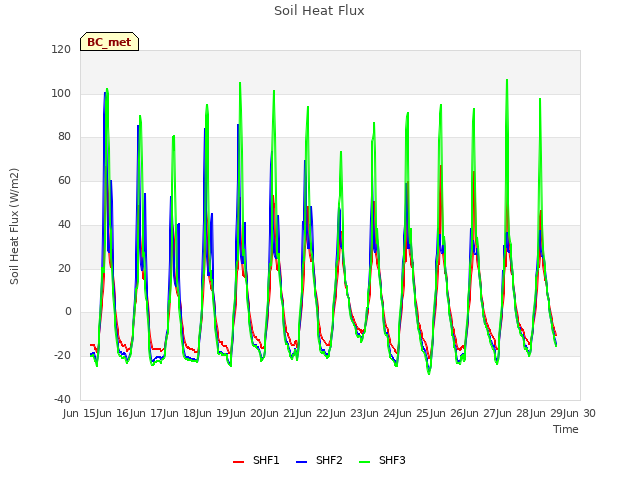The image size is (640, 480).
Task: Click the 20 y-axis tick label
Action: coord(64,269)
